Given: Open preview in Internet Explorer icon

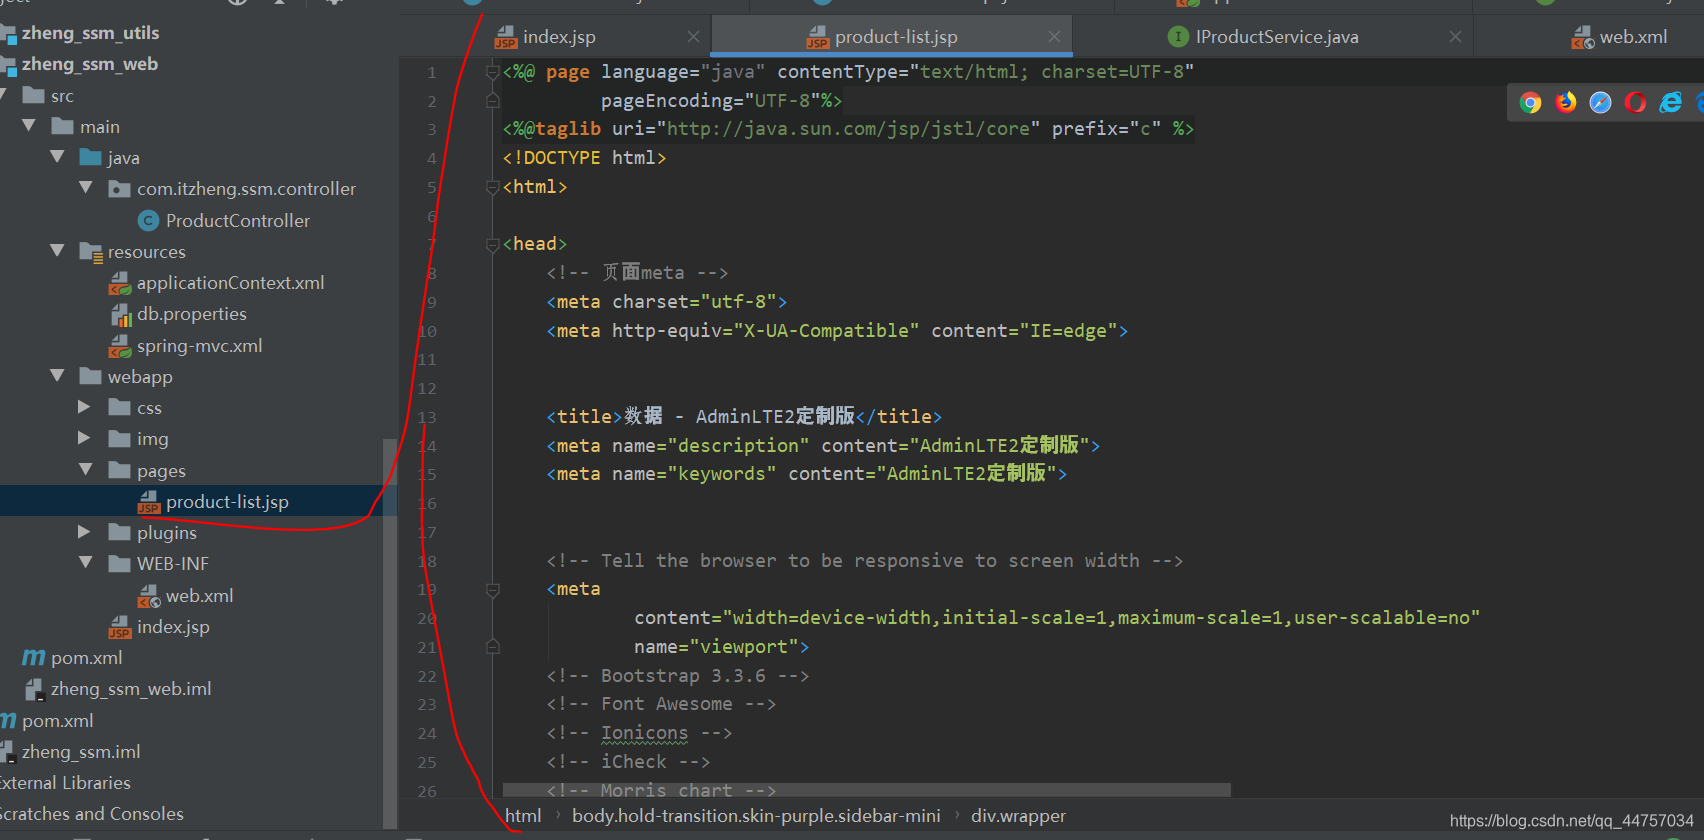Looking at the screenshot, I should point(1670,103).
